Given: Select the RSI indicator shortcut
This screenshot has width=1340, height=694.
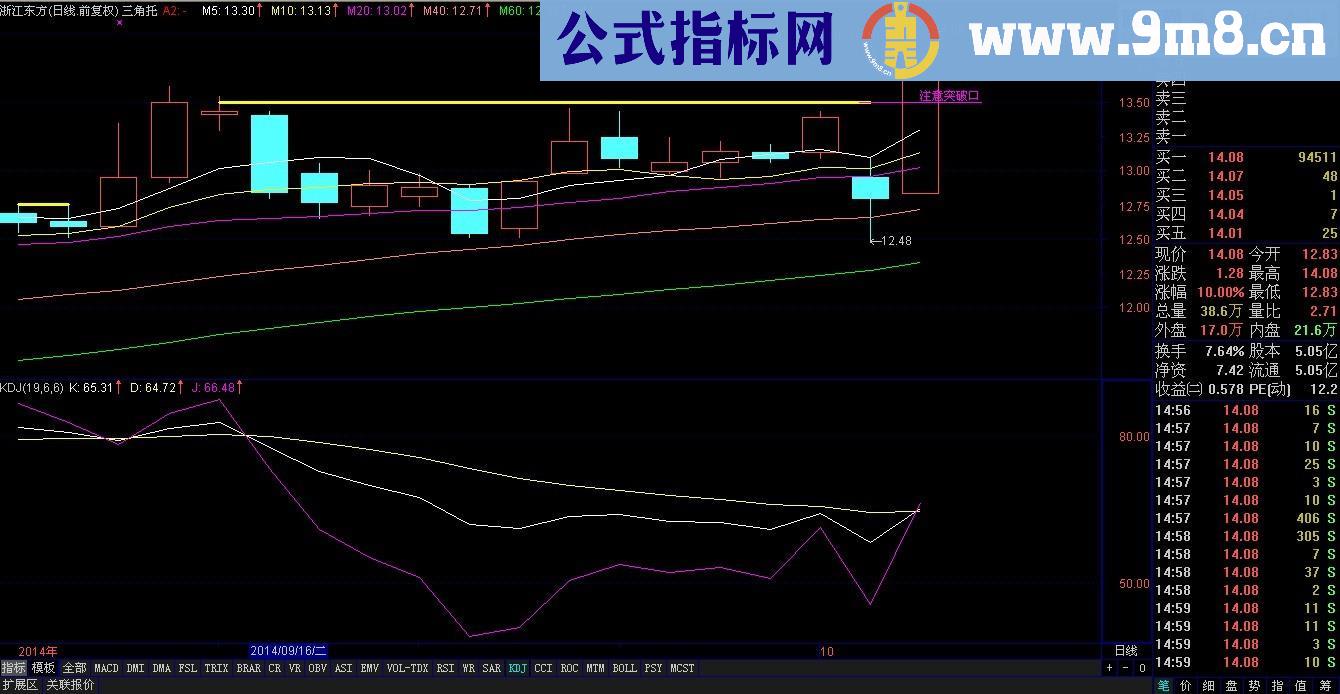Looking at the screenshot, I should pyautogui.click(x=445, y=668).
